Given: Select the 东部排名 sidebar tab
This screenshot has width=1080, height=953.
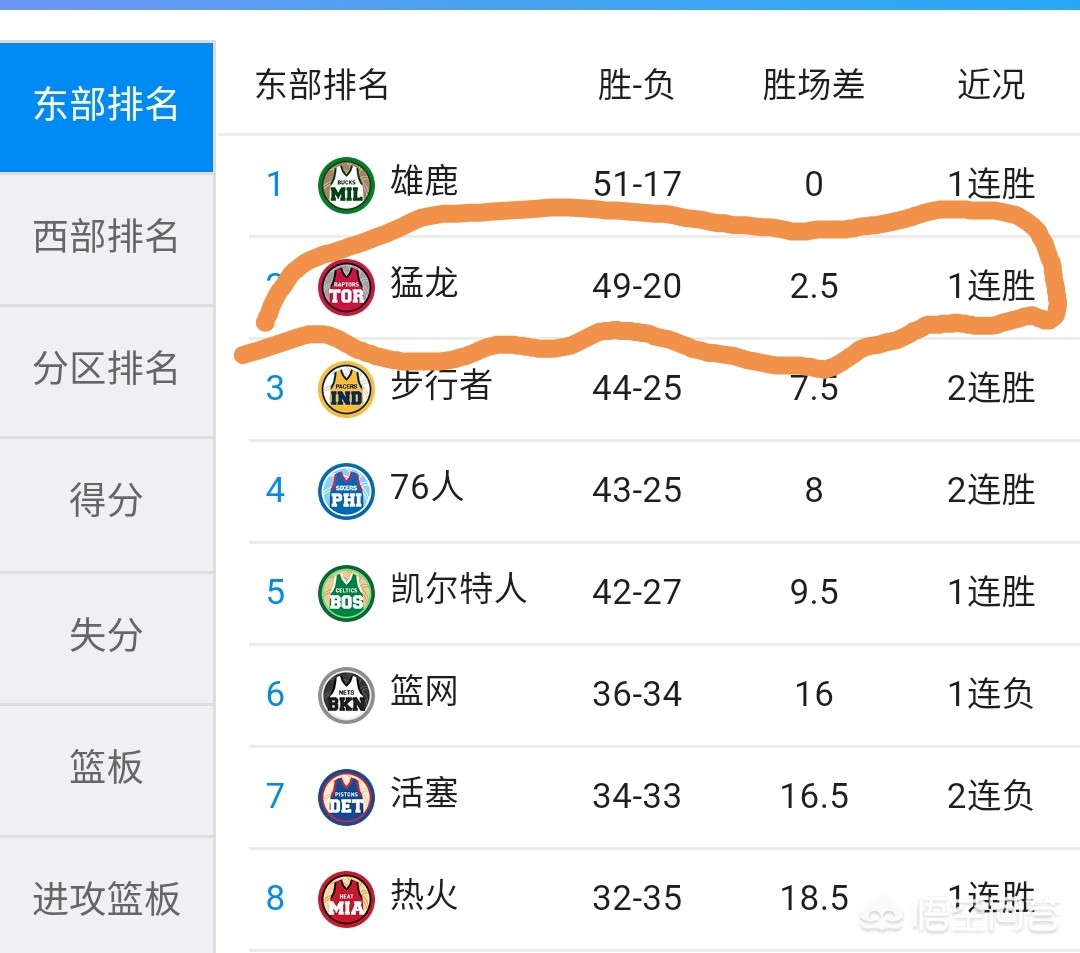Looking at the screenshot, I should (106, 105).
